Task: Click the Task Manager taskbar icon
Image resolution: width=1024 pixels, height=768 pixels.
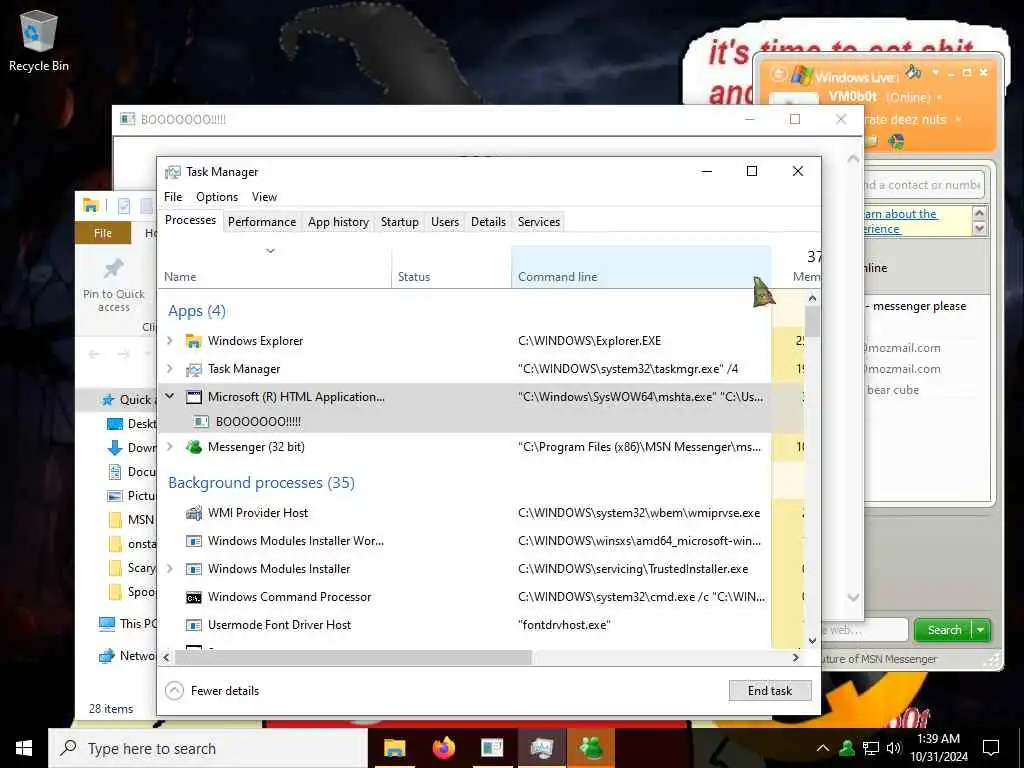Action: [x=541, y=748]
